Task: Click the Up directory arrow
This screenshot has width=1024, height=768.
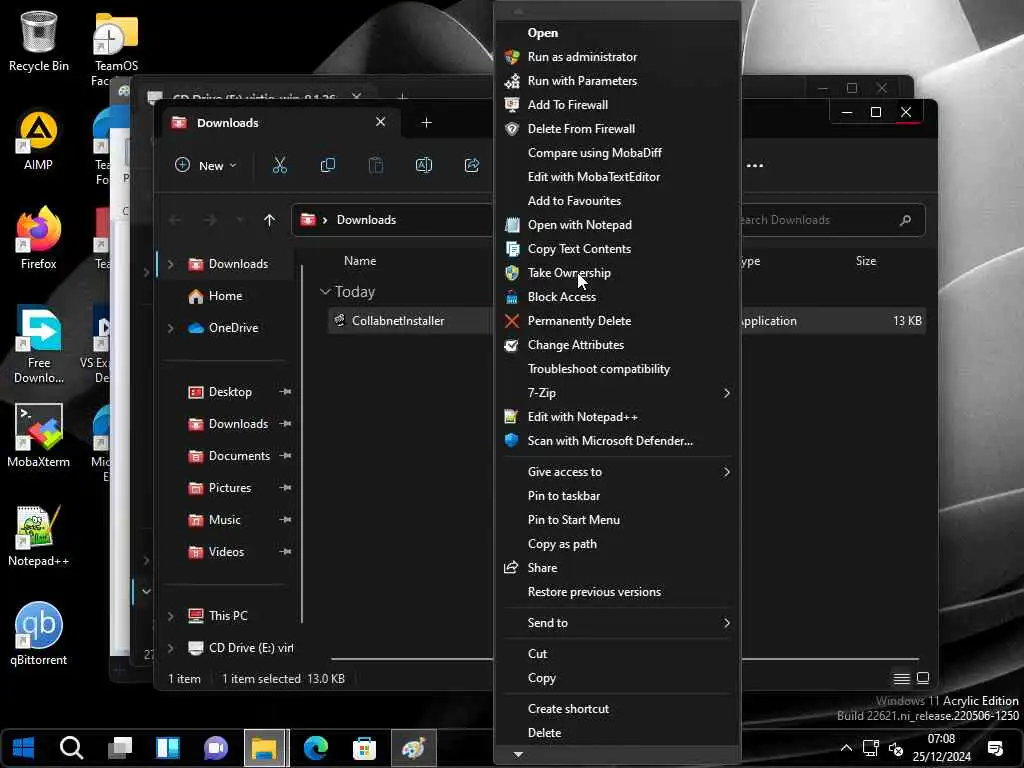Action: pos(269,220)
